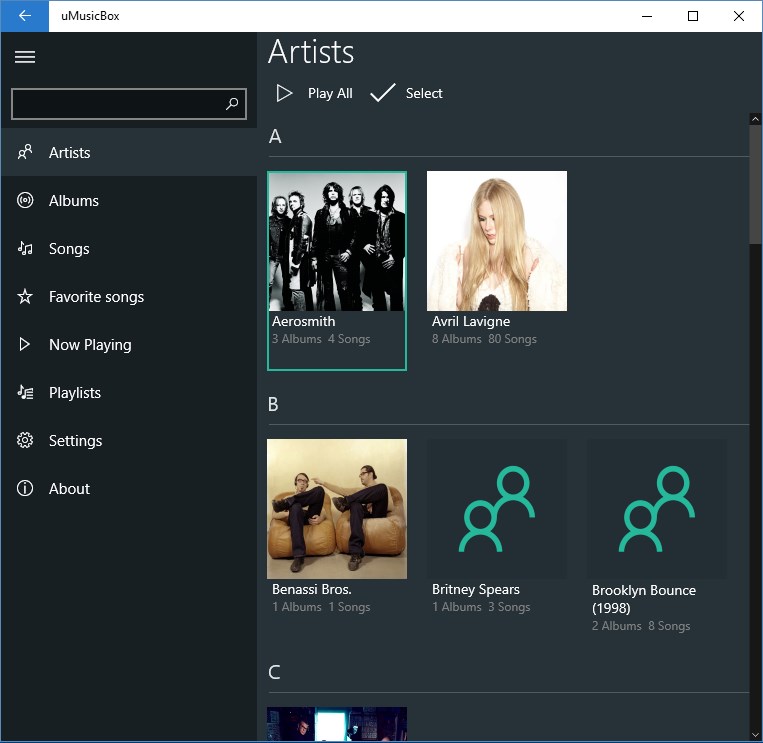This screenshot has width=763, height=743.
Task: Click the vertical scrollbar thumb
Action: [x=755, y=184]
